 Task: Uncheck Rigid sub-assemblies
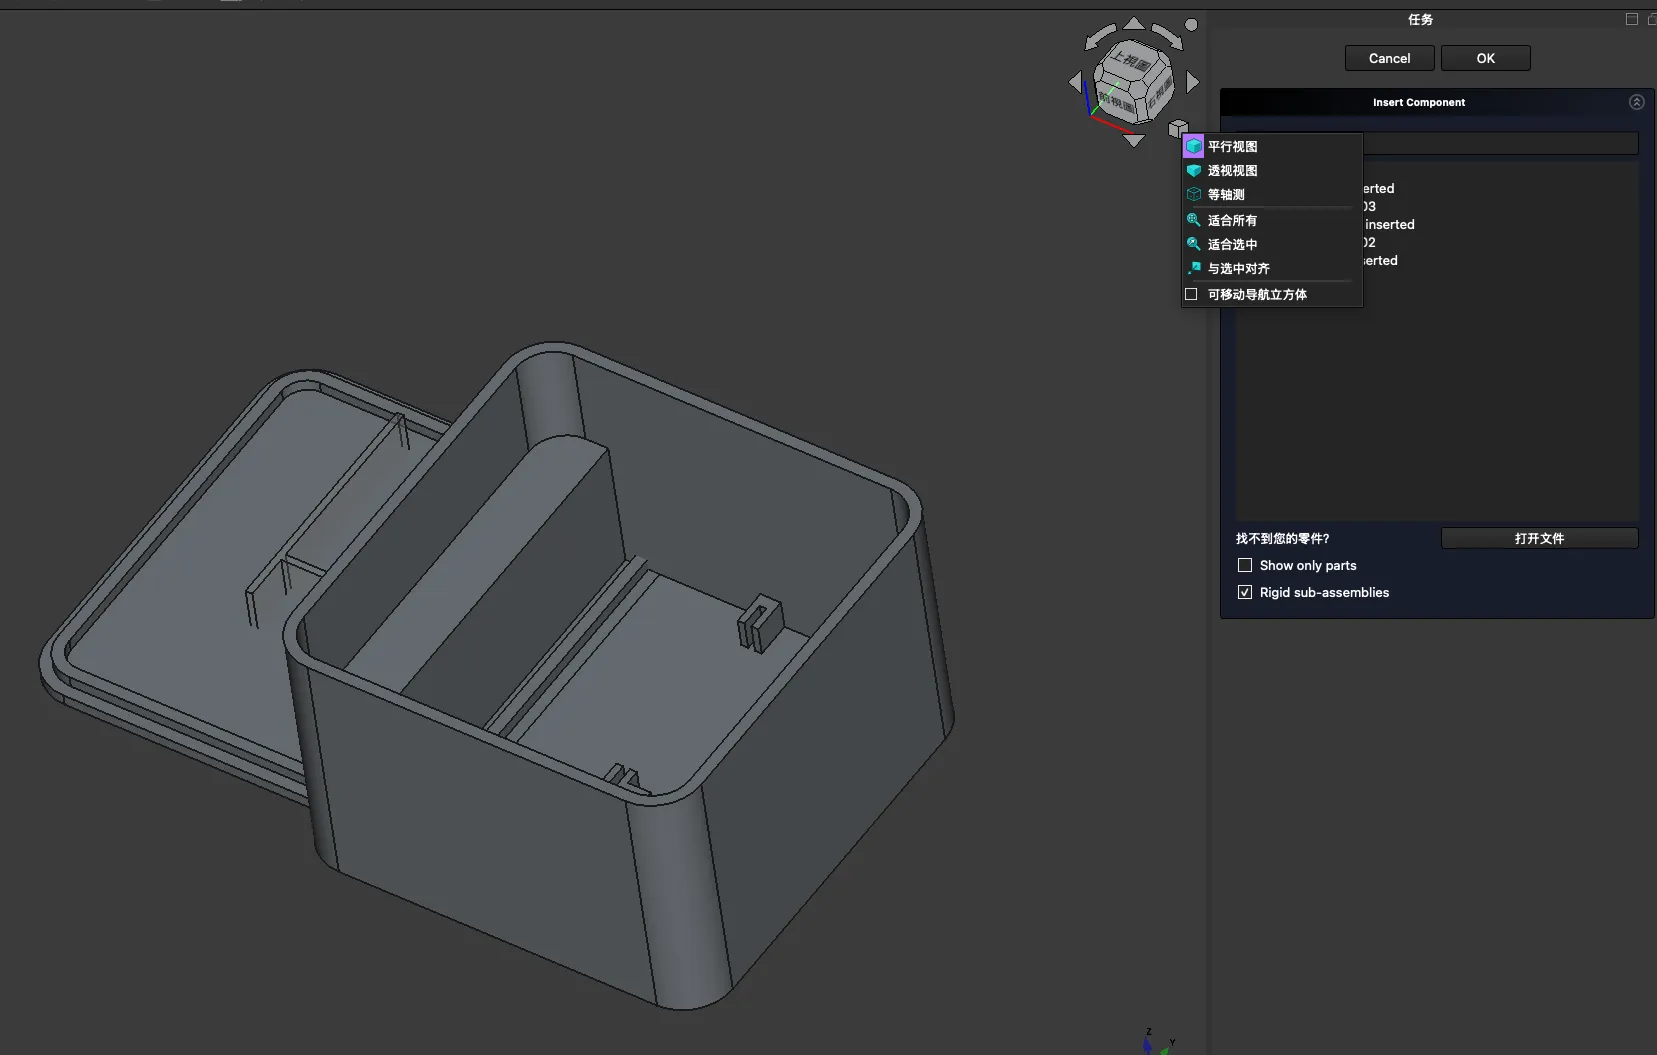(1245, 592)
